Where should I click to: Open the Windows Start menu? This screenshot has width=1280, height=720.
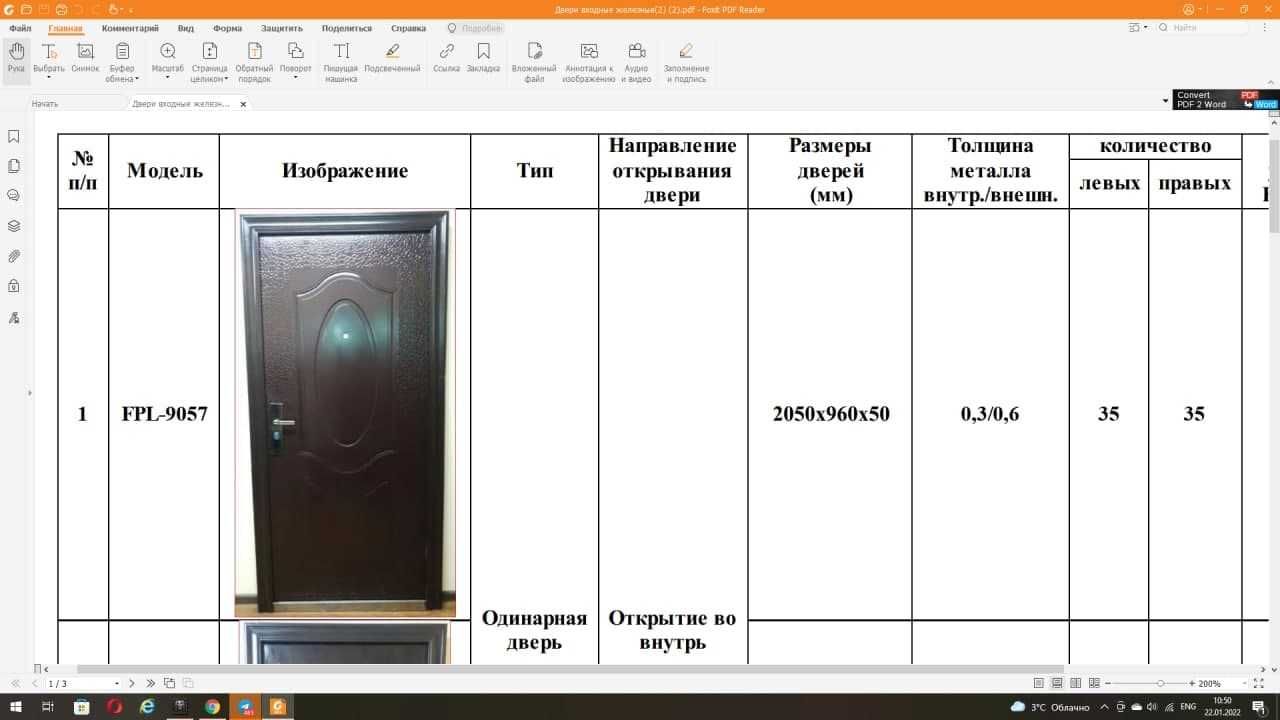click(14, 707)
